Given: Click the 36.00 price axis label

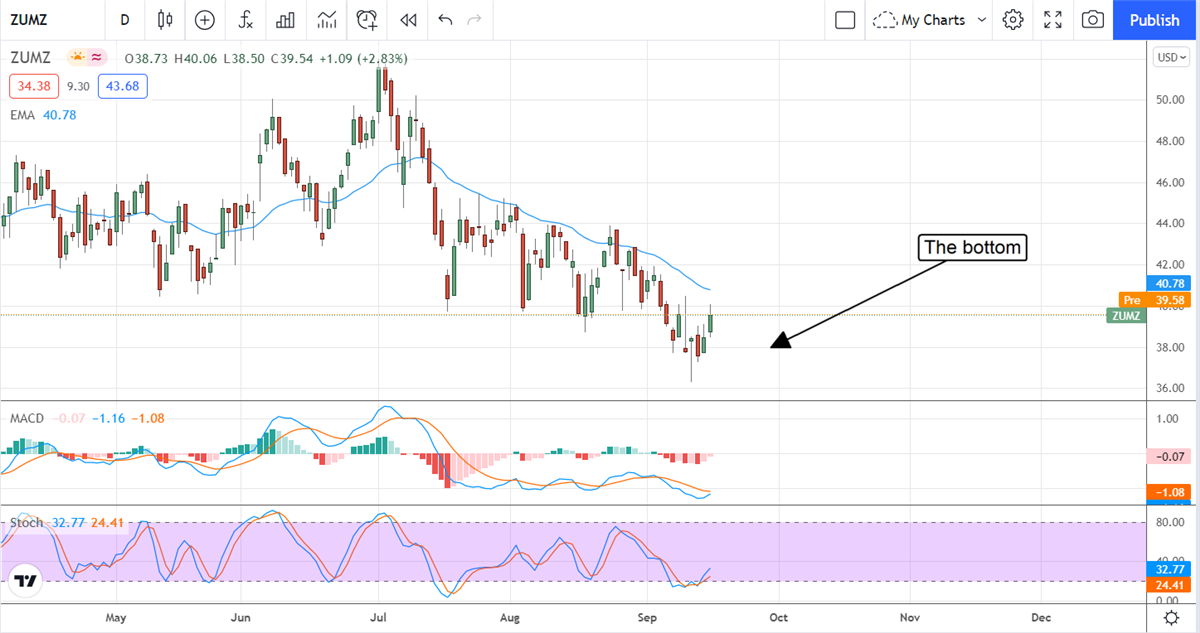Looking at the screenshot, I should point(1171,388).
